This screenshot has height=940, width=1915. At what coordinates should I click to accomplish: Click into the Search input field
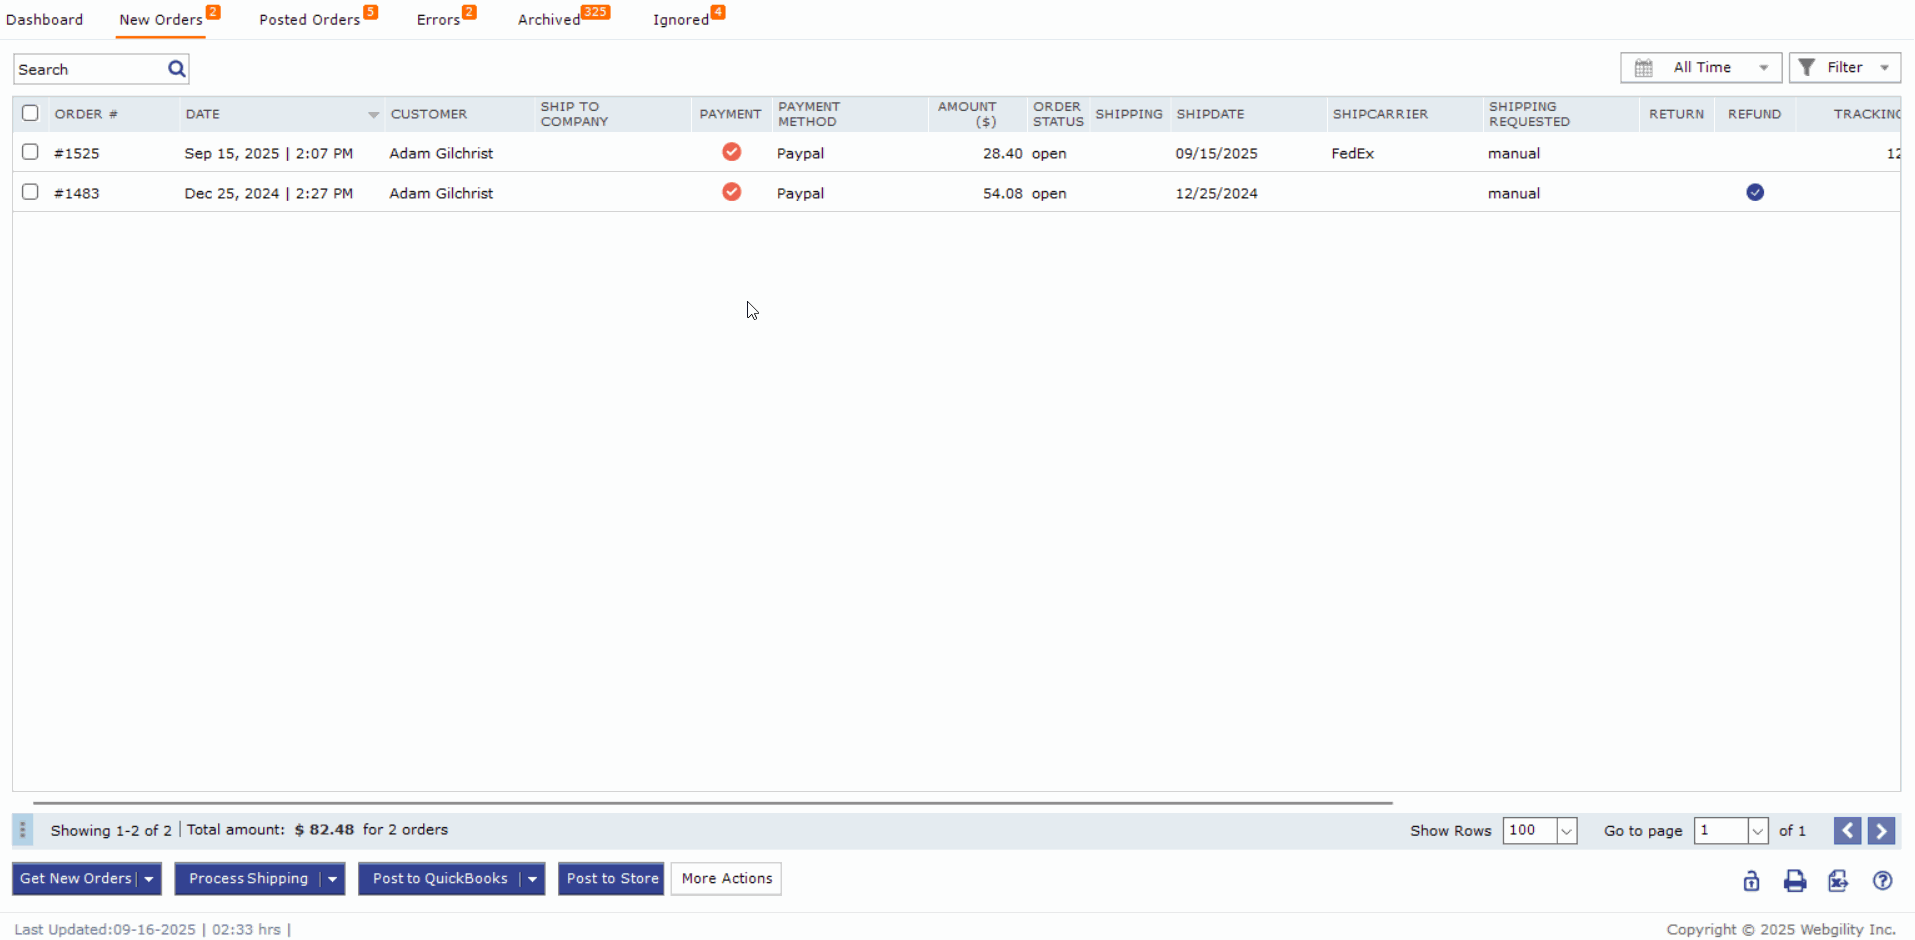(x=88, y=70)
